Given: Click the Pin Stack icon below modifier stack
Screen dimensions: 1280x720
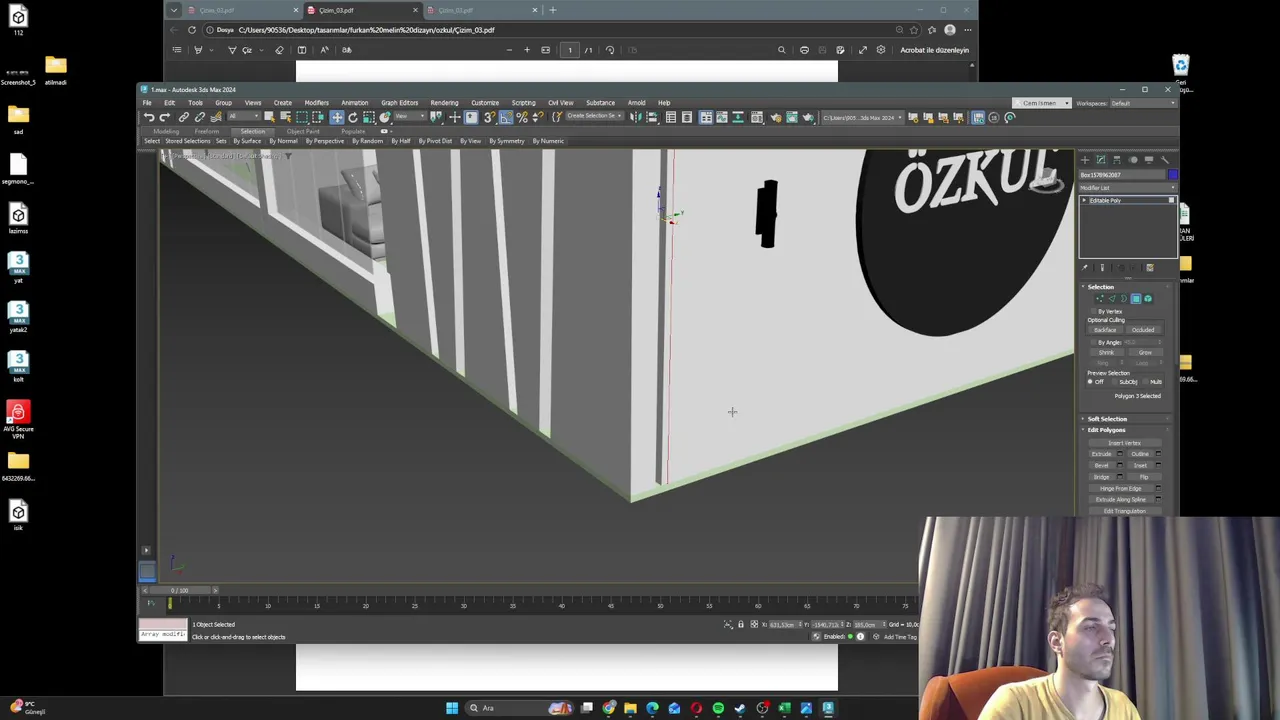Looking at the screenshot, I should click(x=1084, y=267).
